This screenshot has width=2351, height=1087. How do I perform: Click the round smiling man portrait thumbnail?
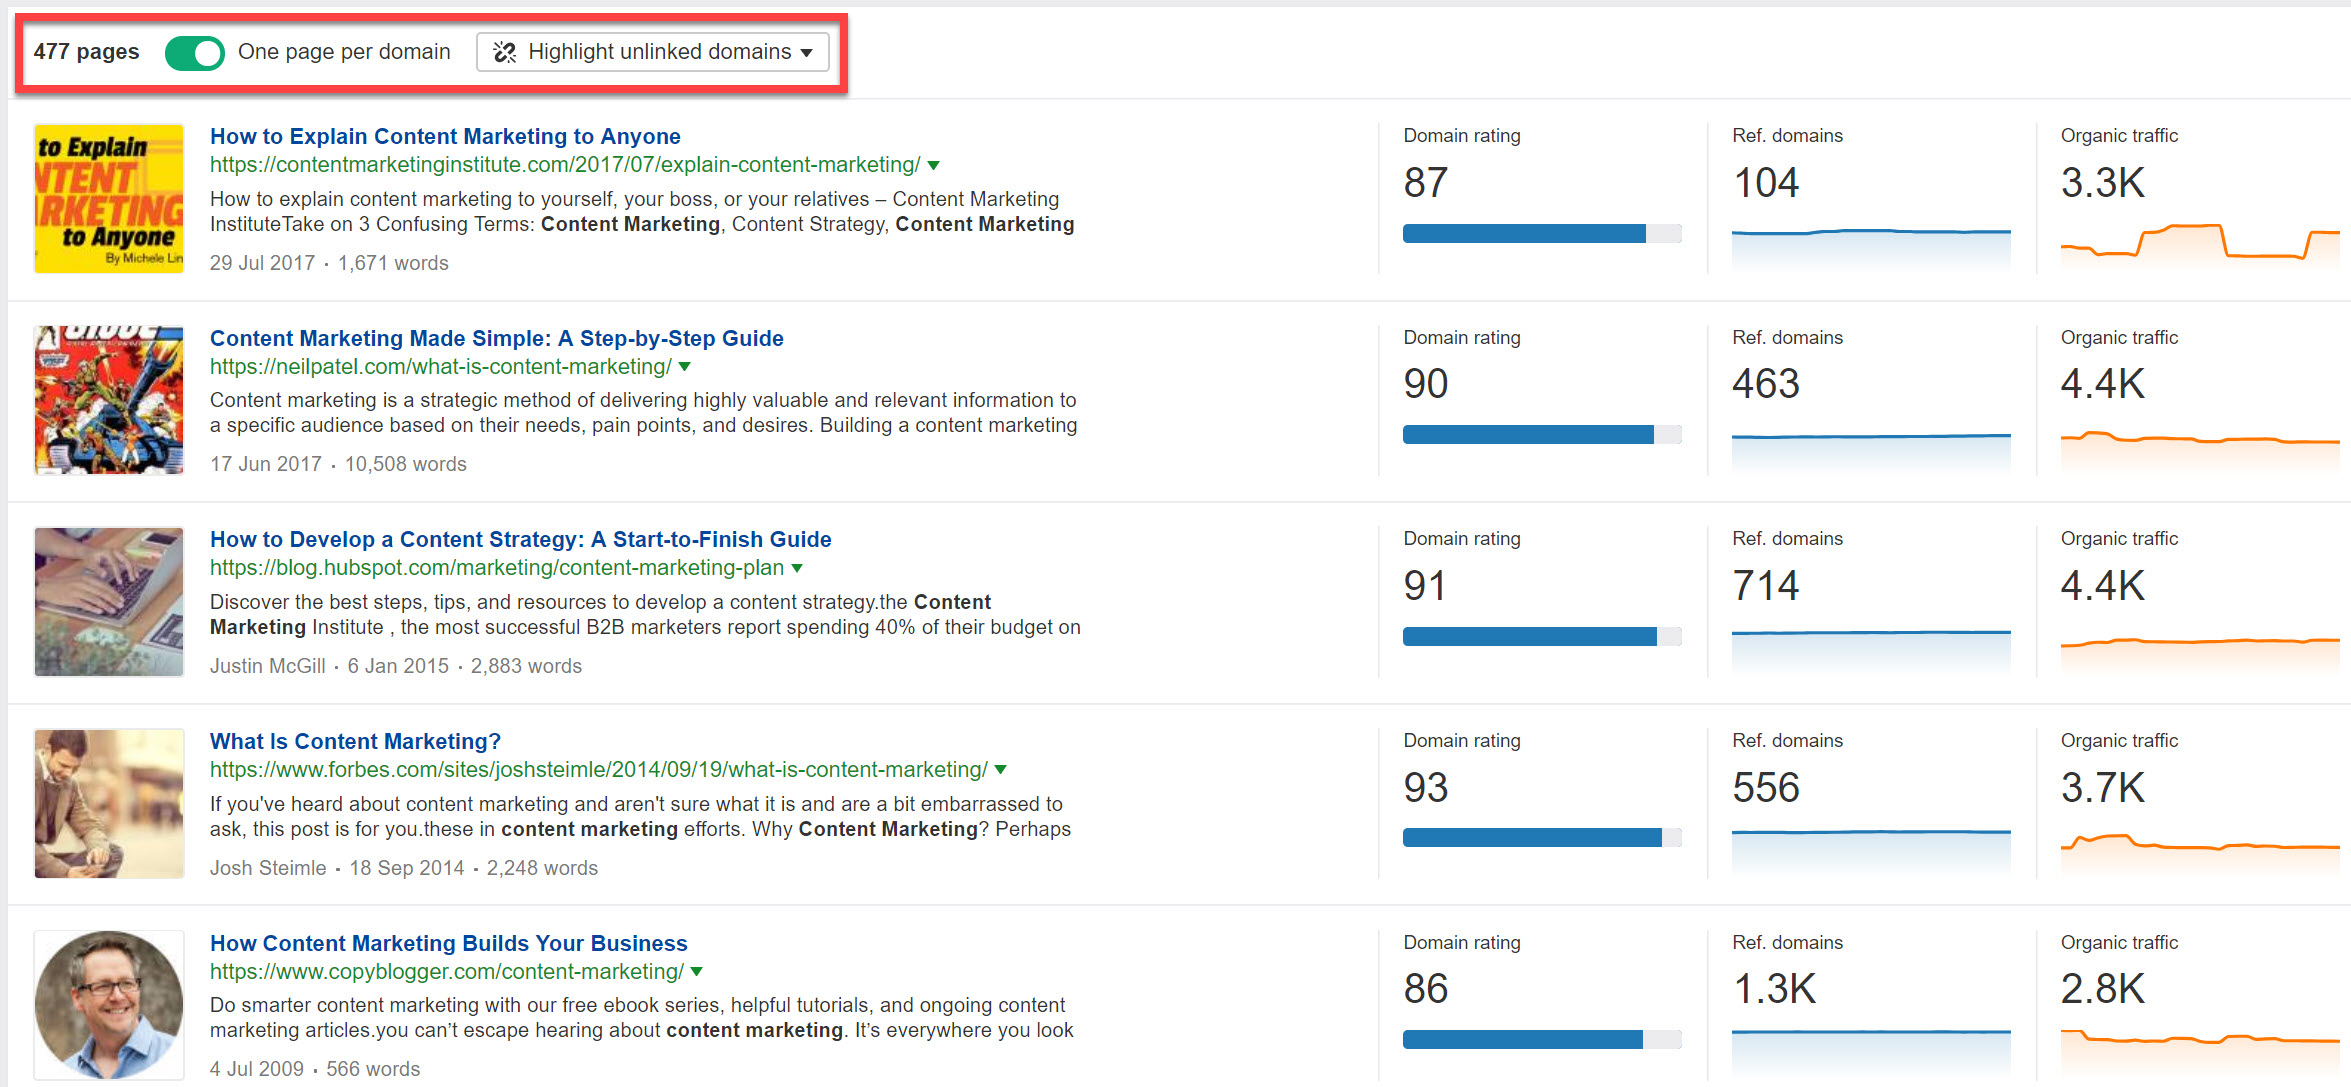click(109, 1004)
